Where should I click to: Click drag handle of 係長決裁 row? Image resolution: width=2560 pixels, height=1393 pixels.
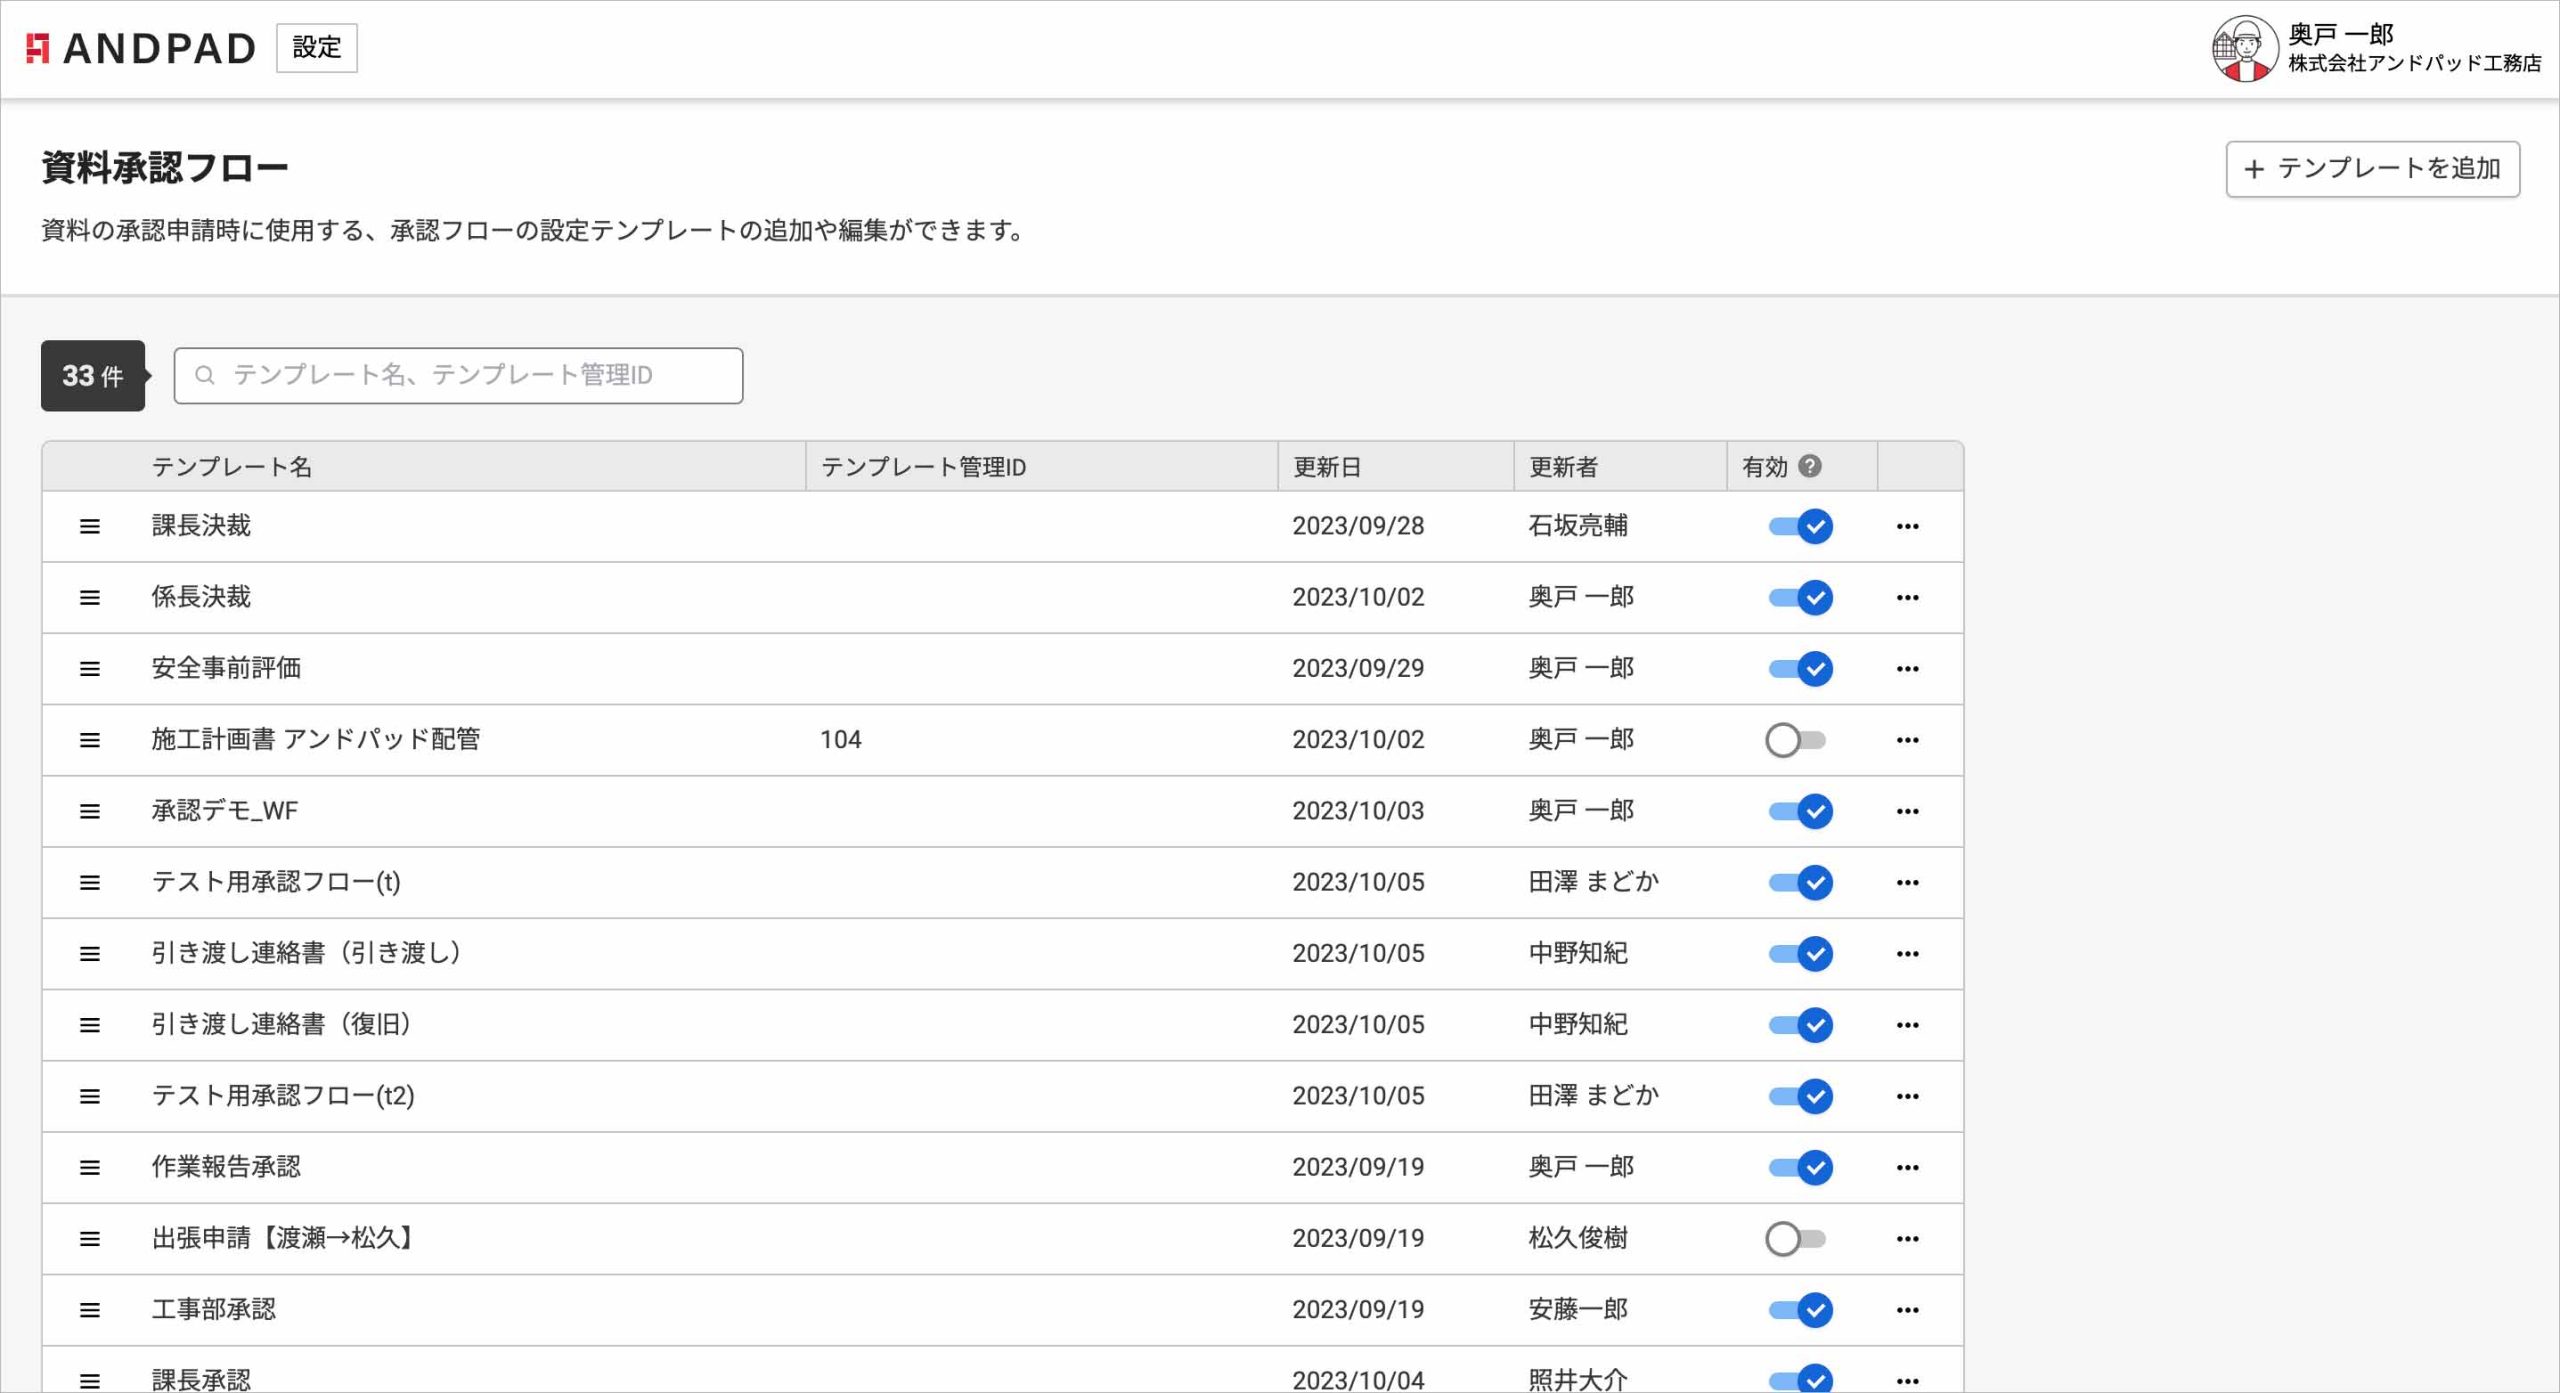click(90, 597)
